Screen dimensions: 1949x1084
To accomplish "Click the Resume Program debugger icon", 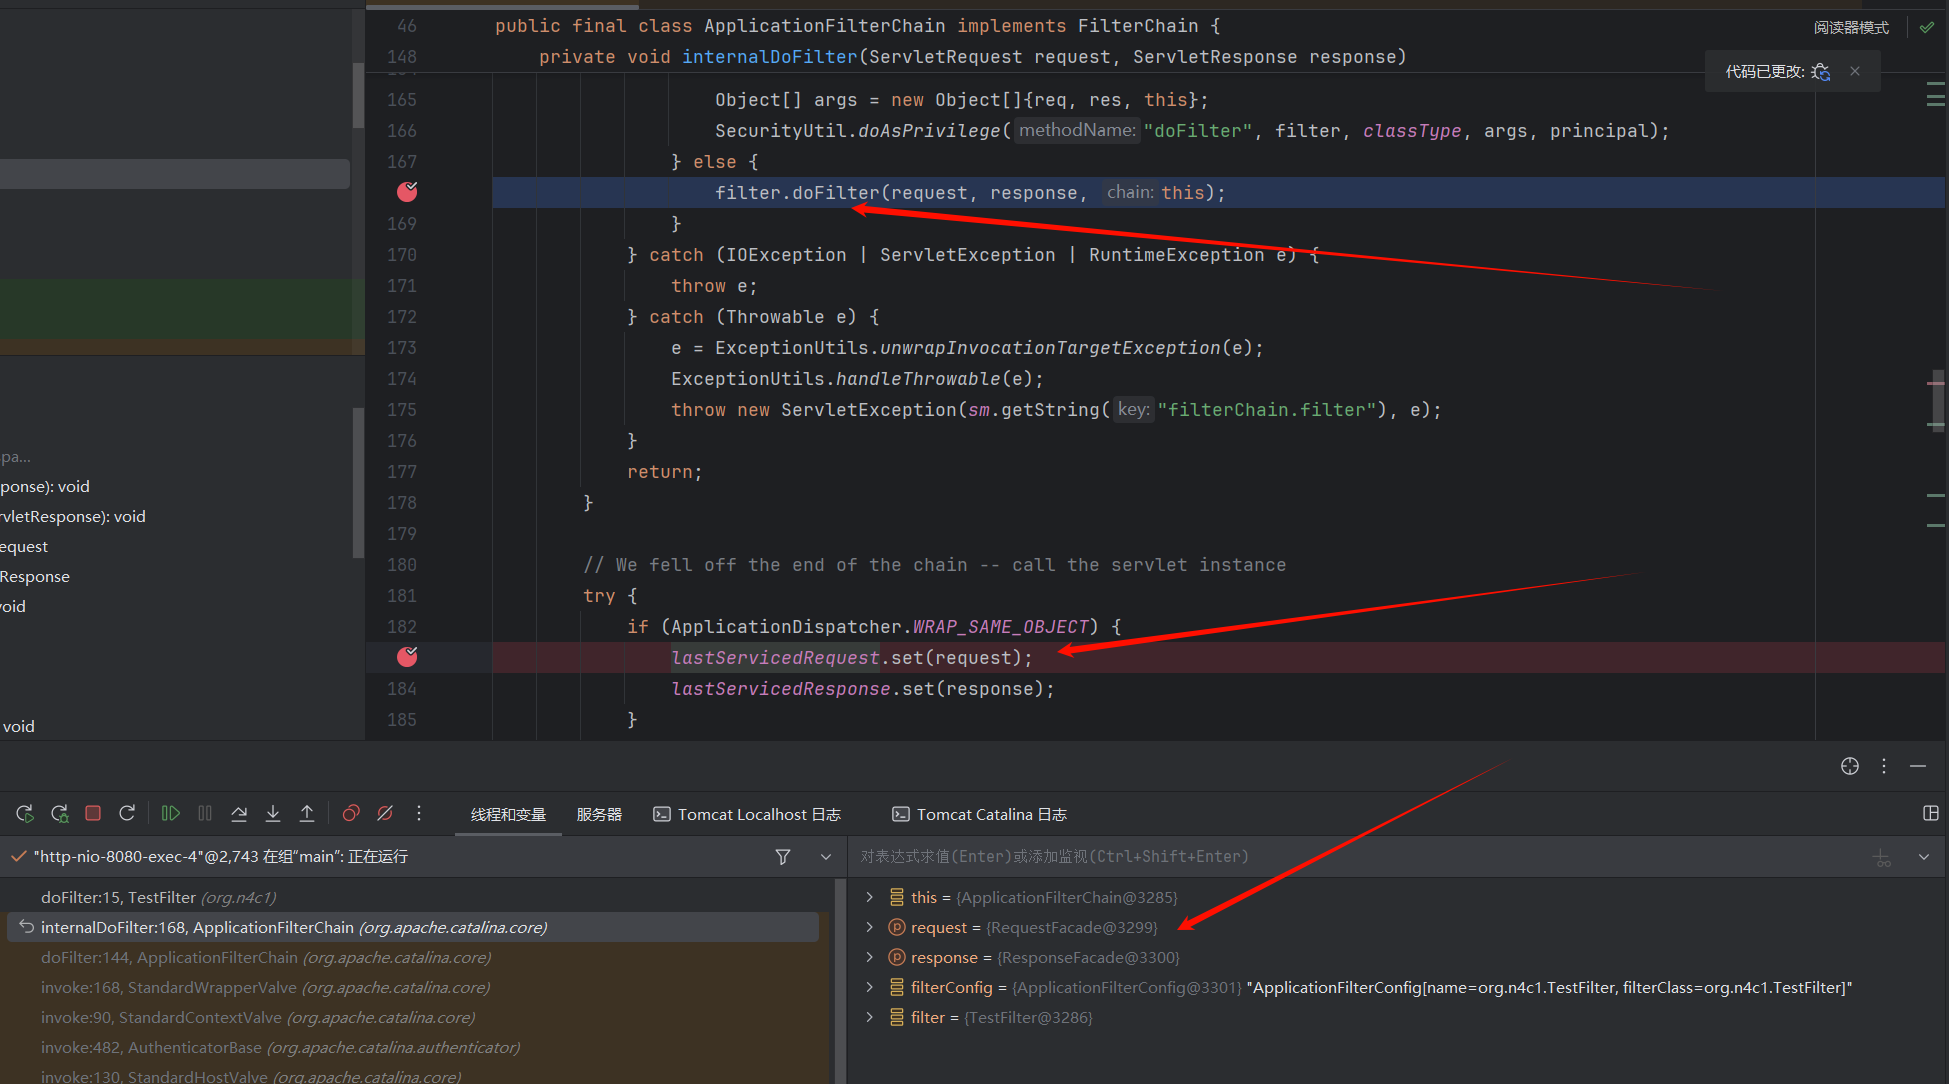I will pos(170,814).
